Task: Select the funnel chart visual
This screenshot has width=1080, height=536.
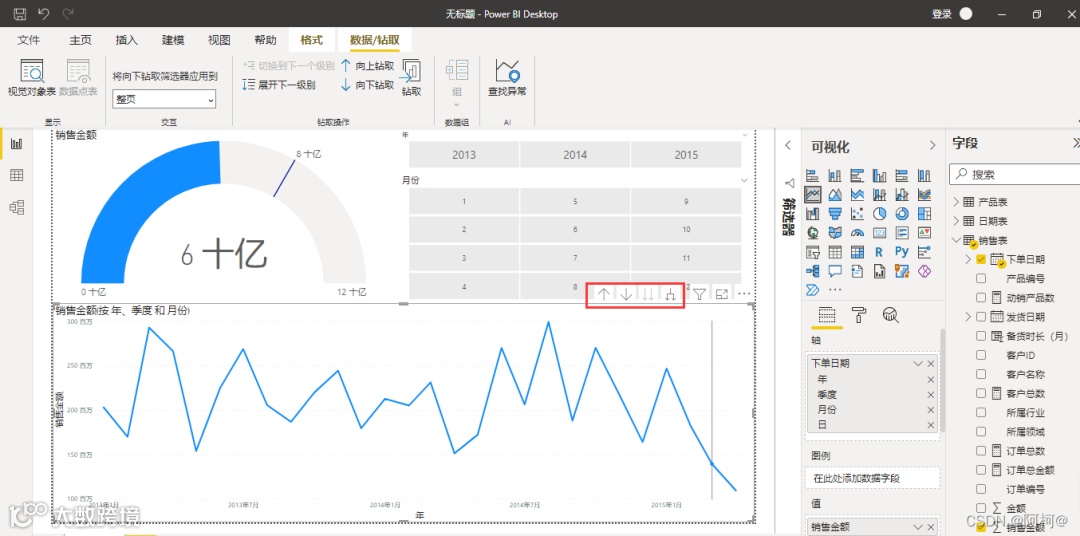Action: (835, 214)
